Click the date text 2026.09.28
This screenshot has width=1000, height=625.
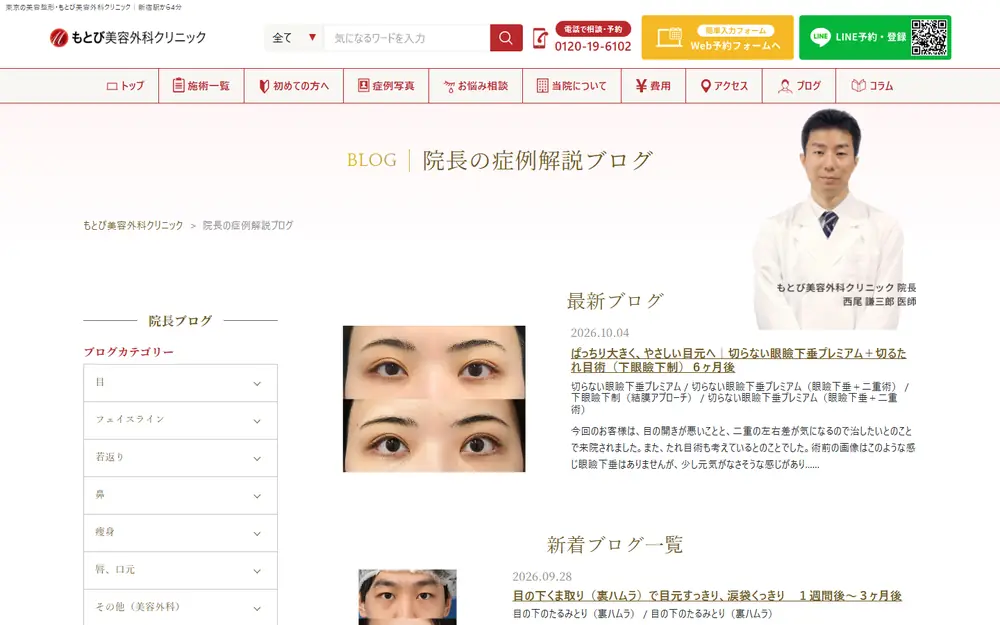542,577
